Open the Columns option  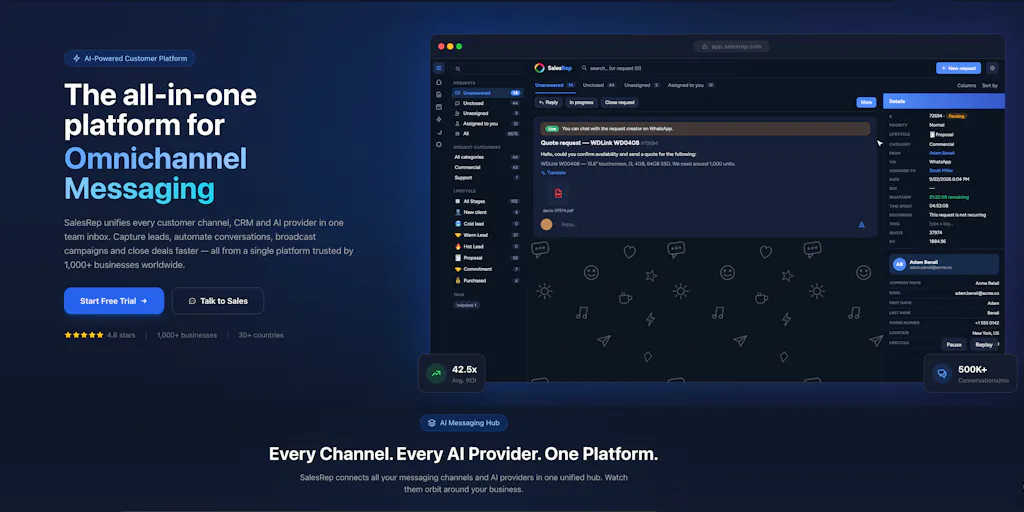(967, 86)
